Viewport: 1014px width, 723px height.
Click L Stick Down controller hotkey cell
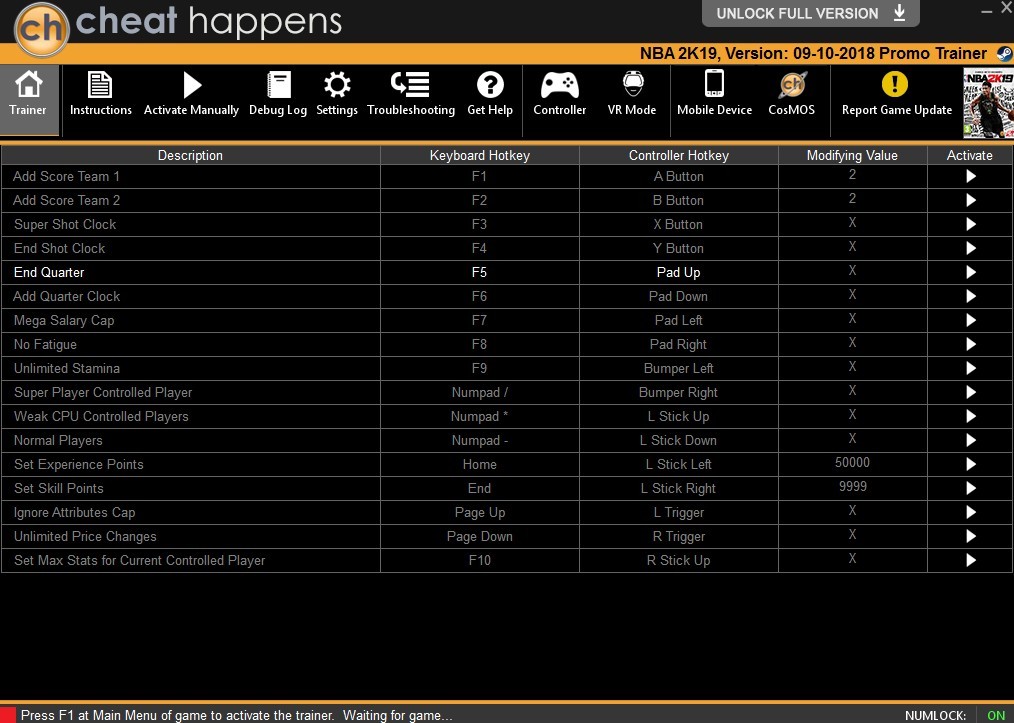pos(678,440)
